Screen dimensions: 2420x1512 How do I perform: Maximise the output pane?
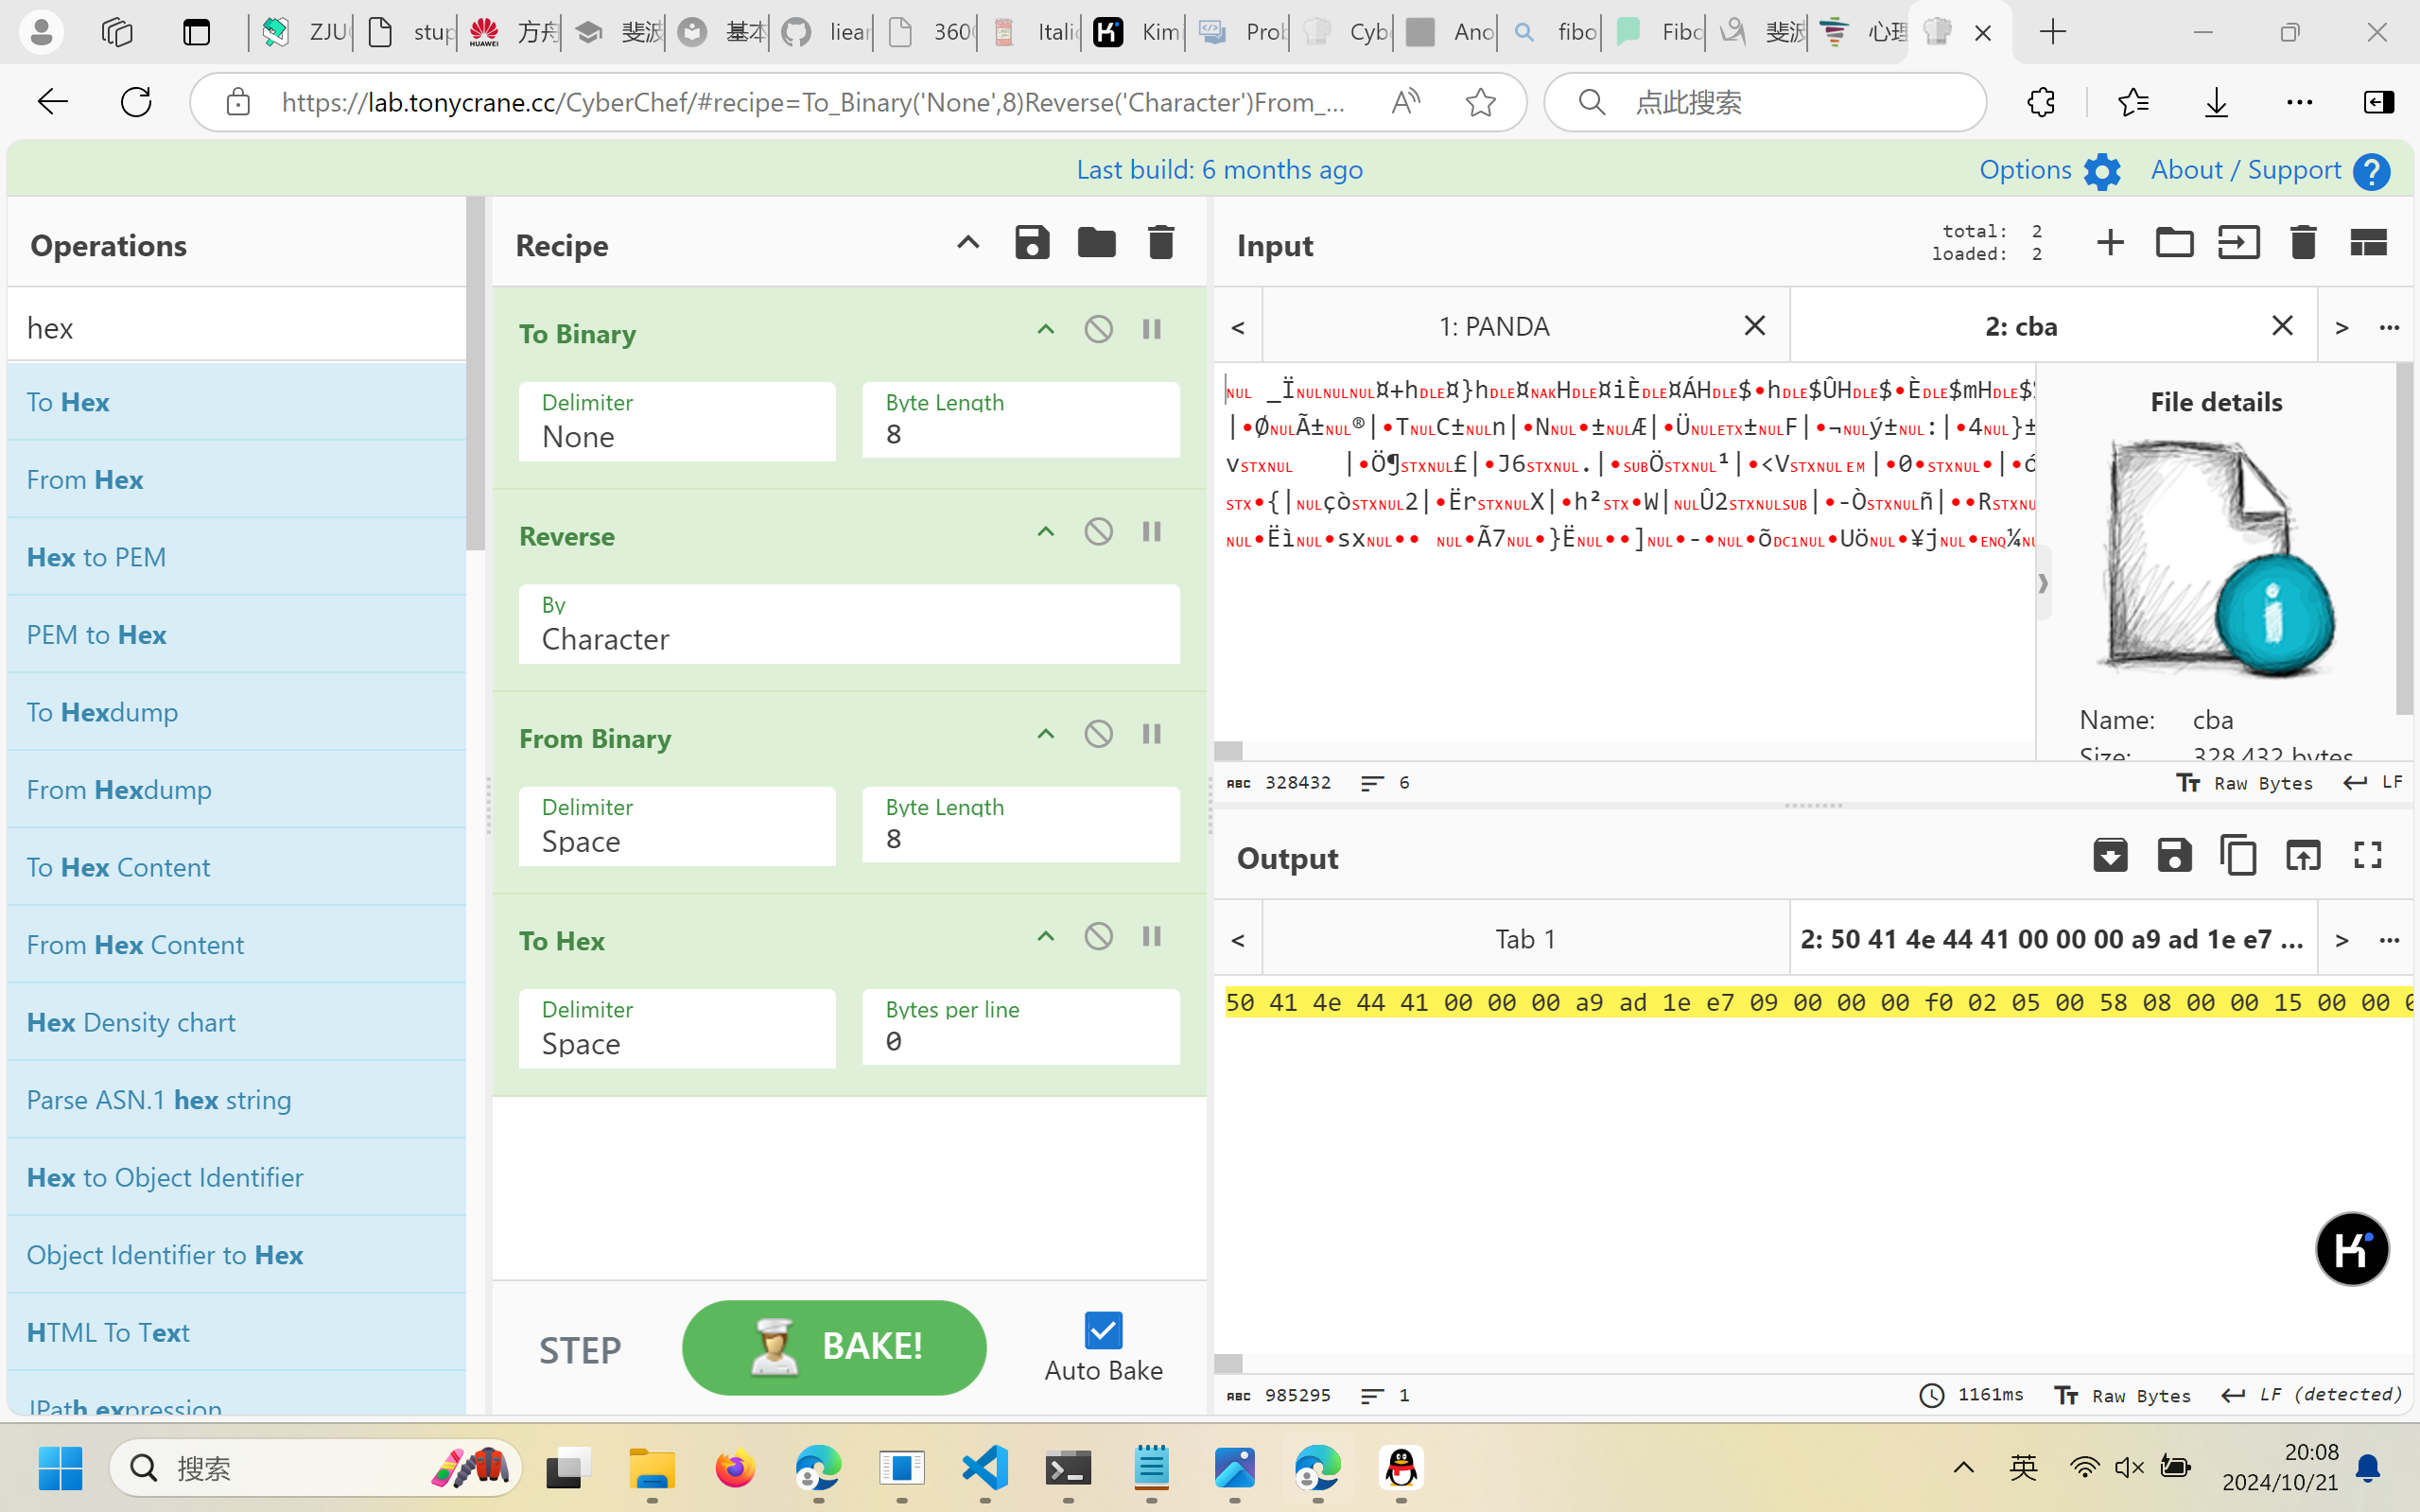point(2367,856)
